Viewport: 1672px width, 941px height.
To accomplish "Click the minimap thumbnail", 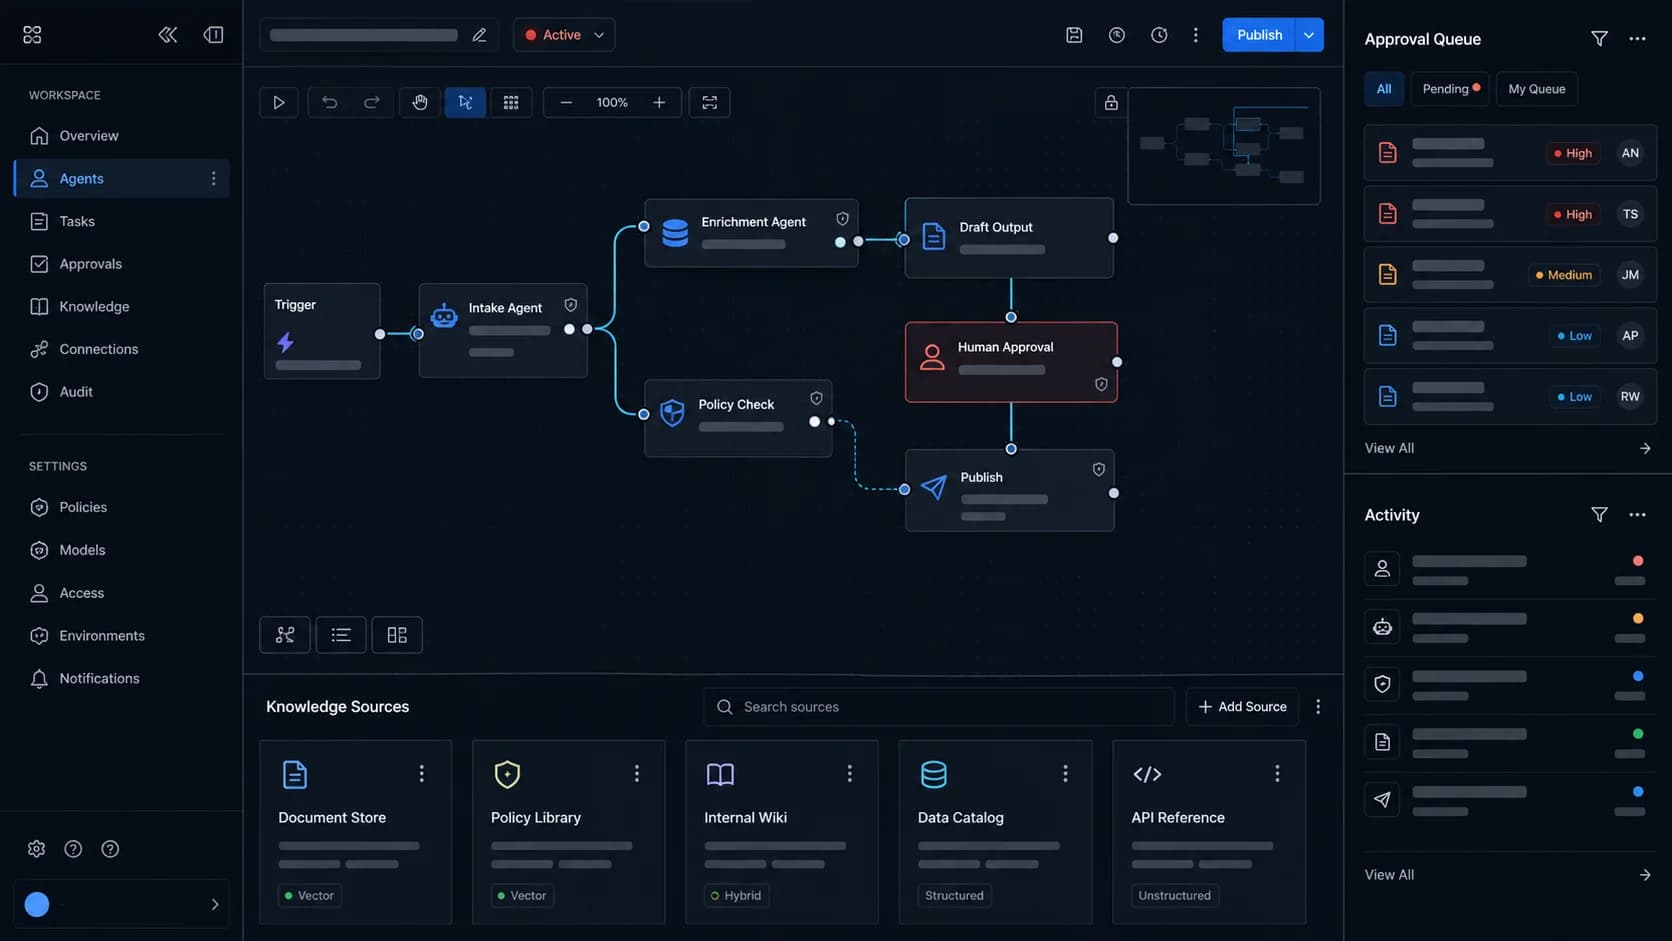I will [x=1224, y=146].
